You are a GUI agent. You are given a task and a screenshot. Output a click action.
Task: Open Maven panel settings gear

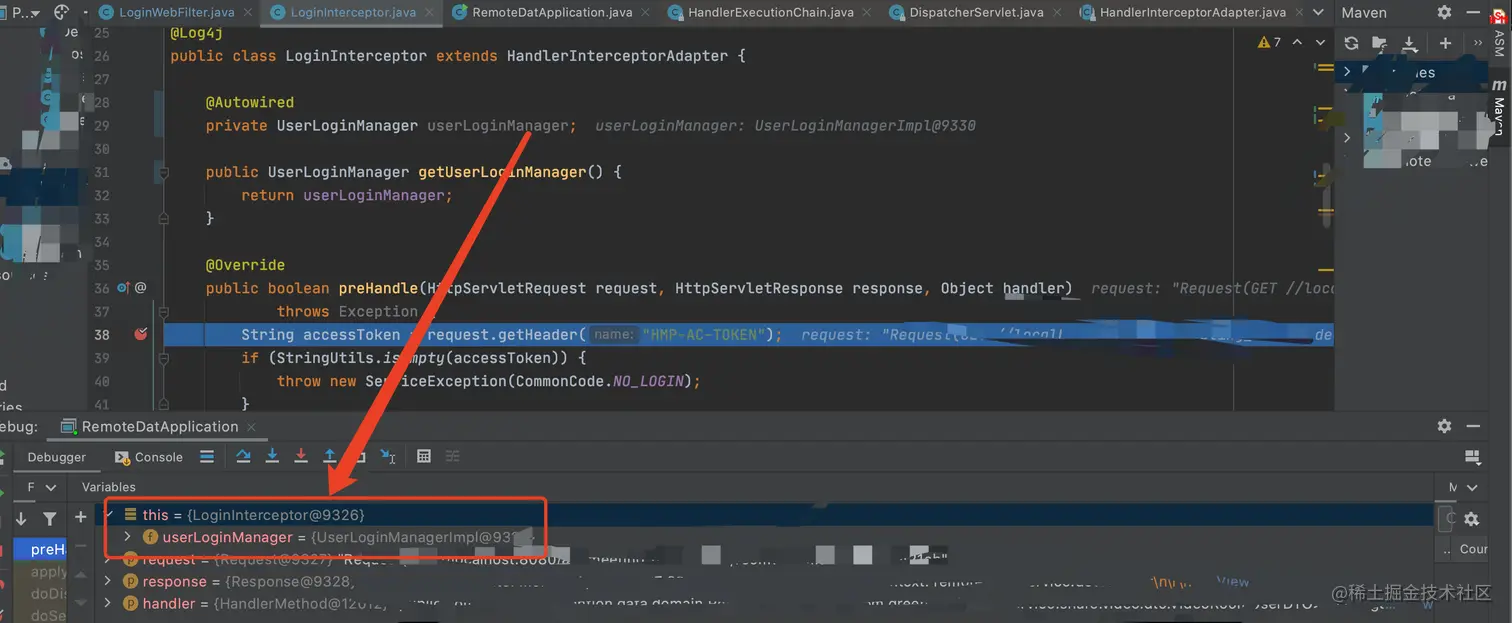(x=1444, y=12)
